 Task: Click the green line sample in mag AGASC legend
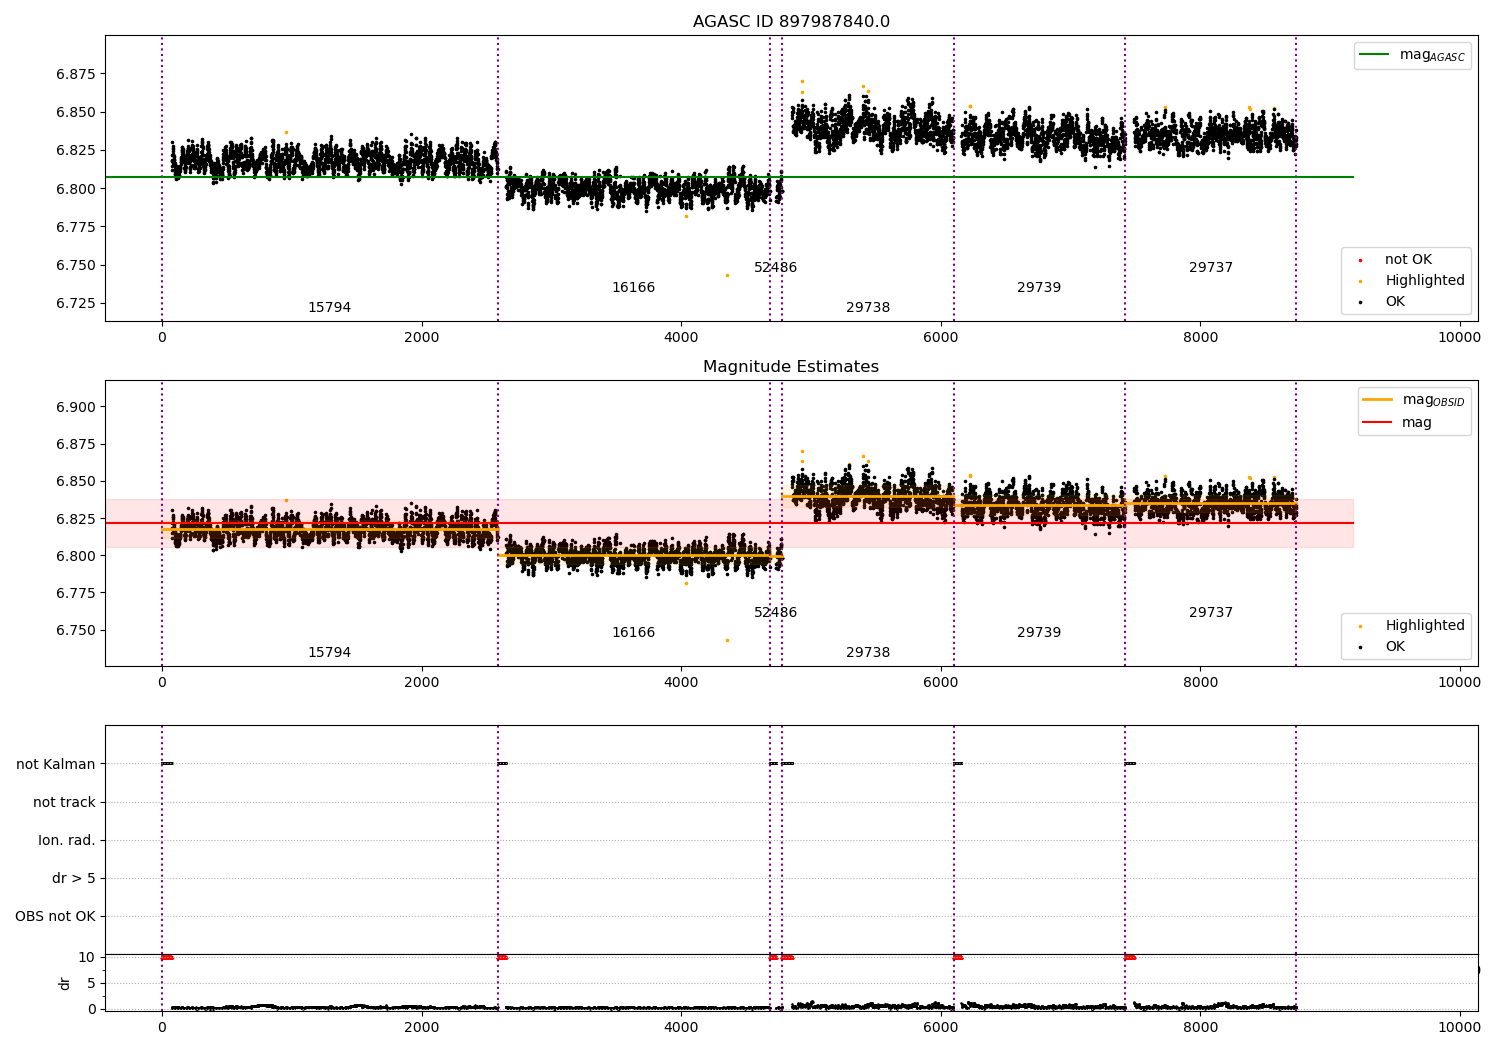click(1375, 55)
